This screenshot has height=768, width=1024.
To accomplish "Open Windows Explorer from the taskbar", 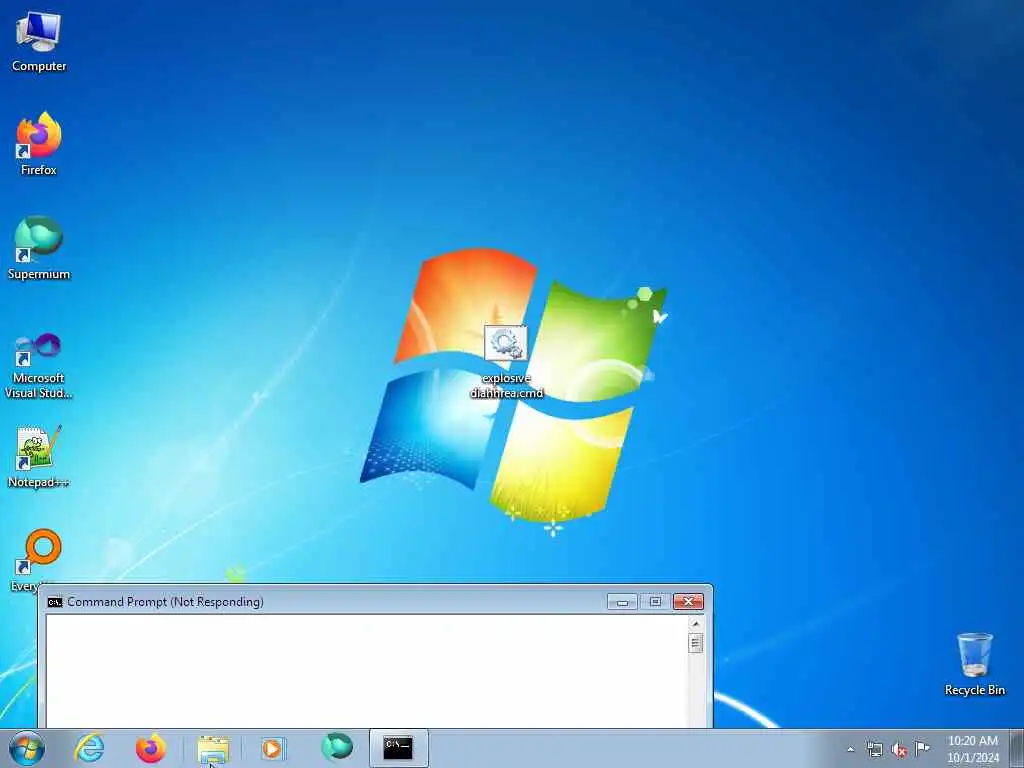I will coord(213,748).
